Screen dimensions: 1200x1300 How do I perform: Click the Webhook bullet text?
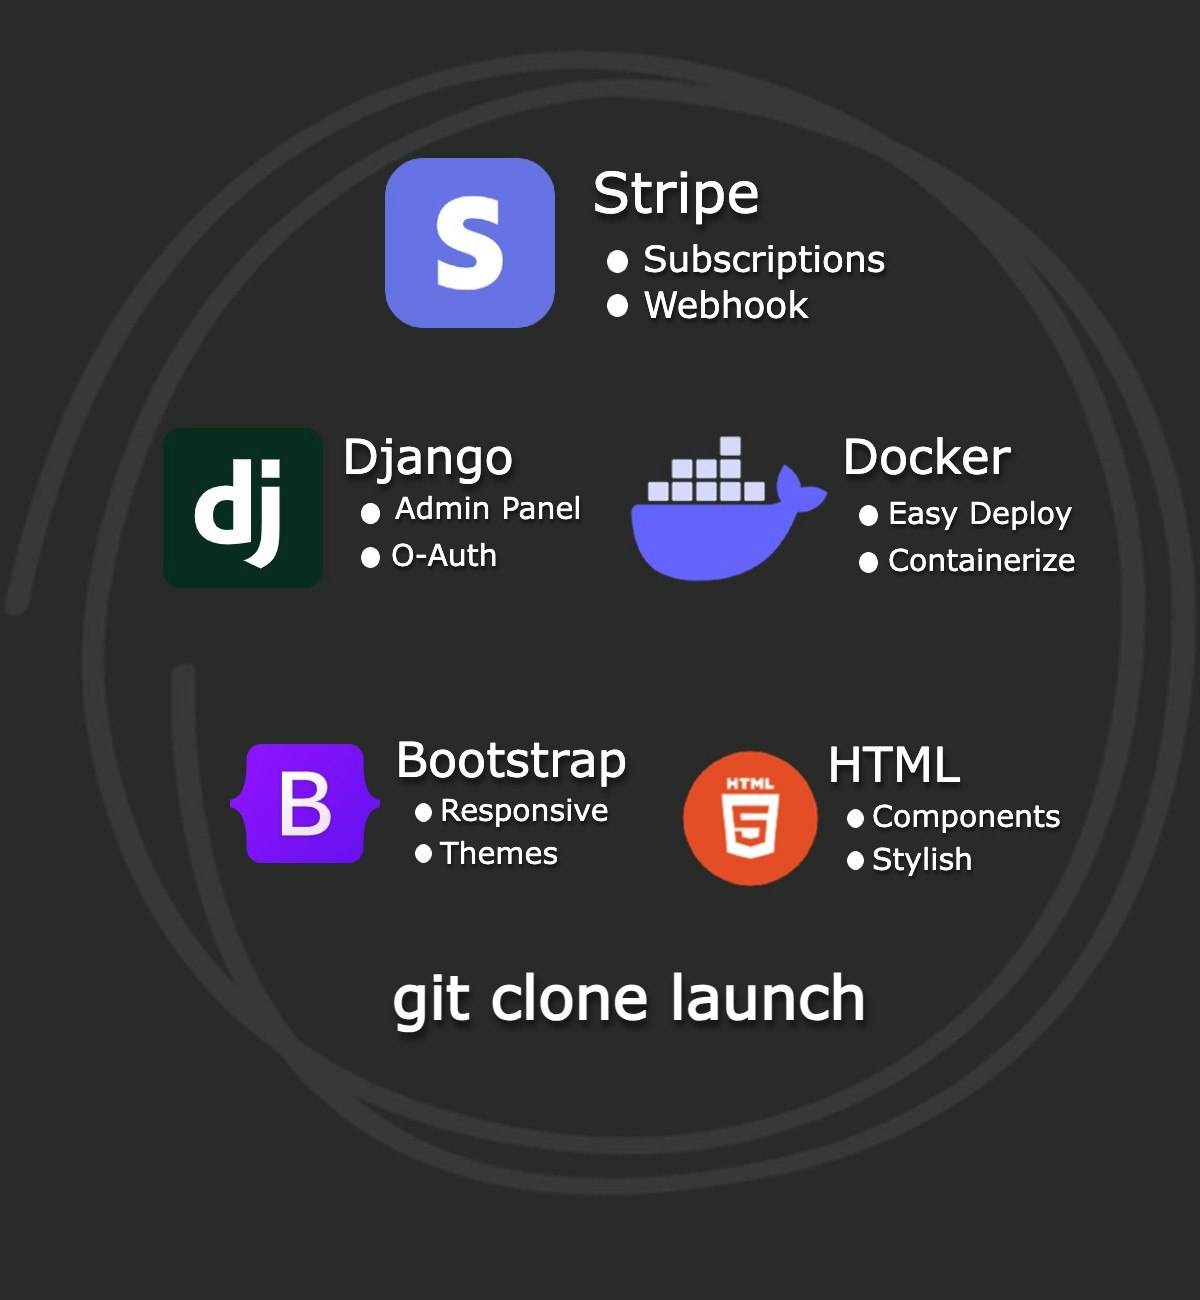coord(726,305)
